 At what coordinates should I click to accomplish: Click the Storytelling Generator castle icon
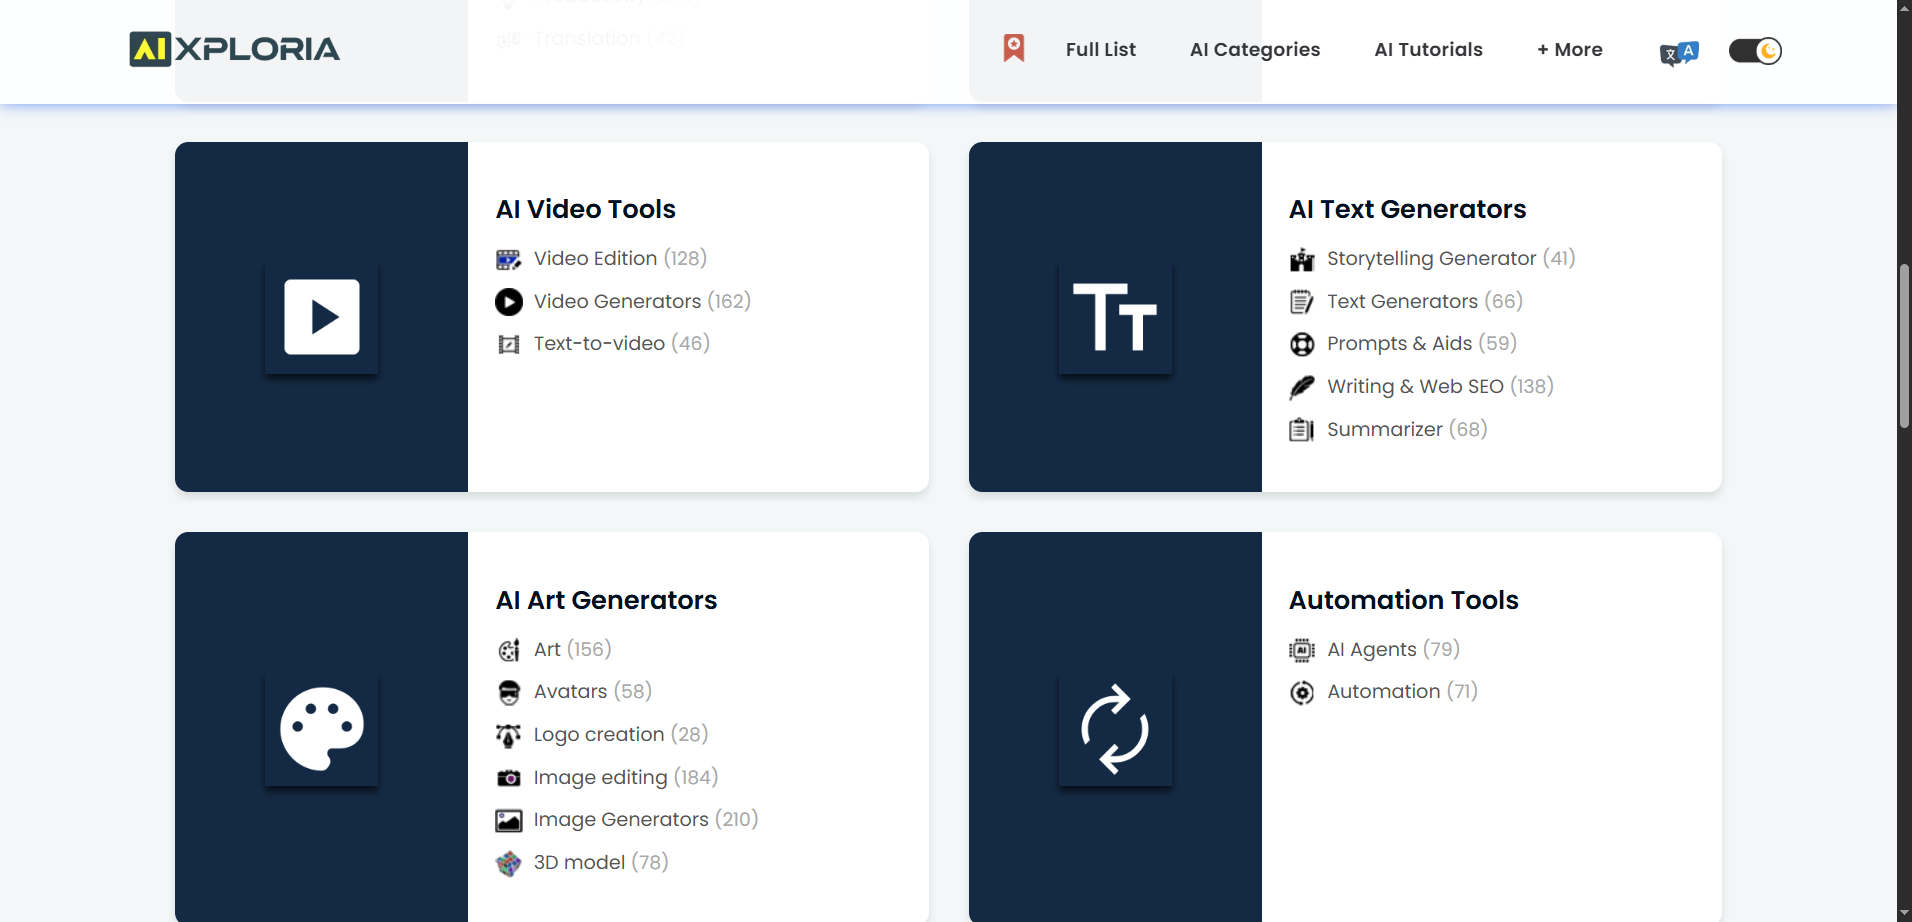point(1302,260)
